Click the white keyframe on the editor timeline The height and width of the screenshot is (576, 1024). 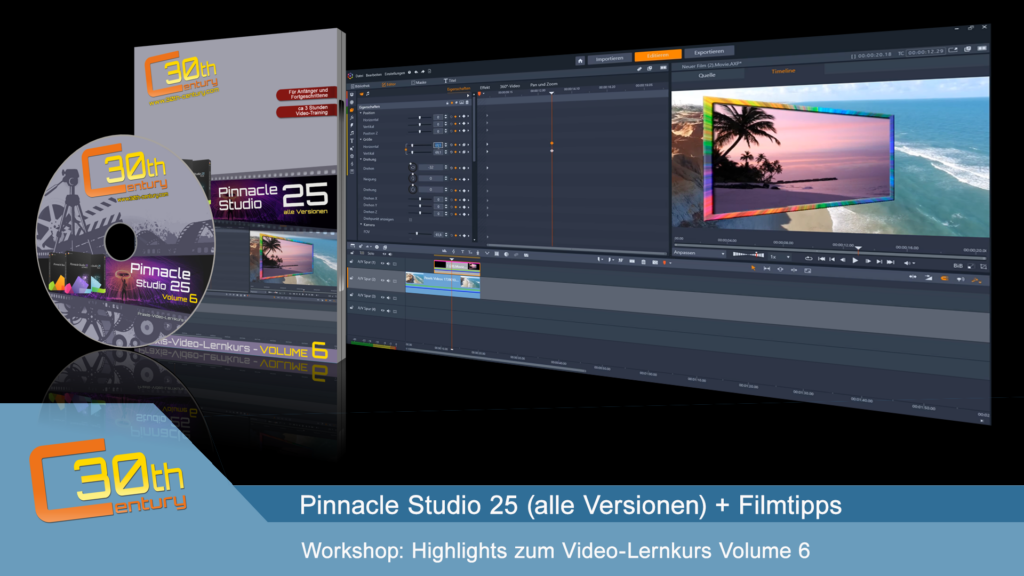pos(552,151)
